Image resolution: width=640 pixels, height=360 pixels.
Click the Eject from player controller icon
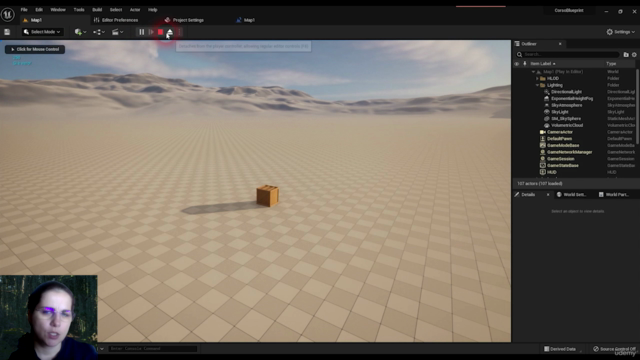point(170,32)
